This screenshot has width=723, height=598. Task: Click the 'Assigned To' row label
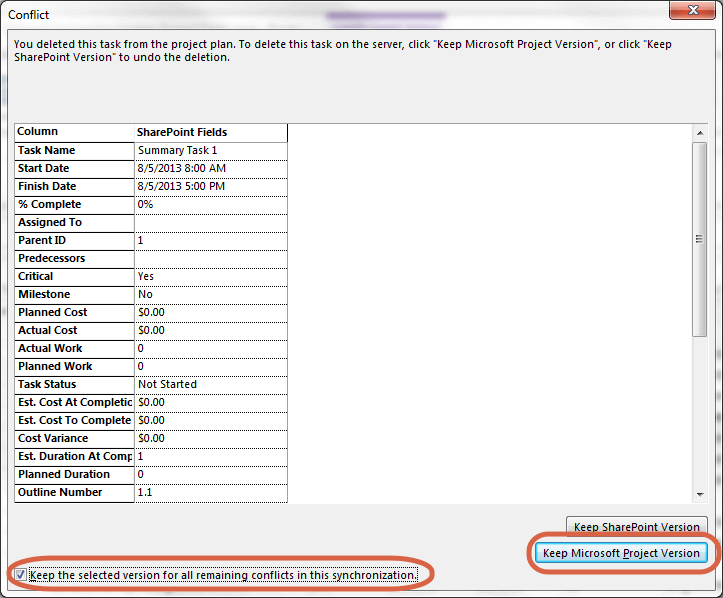click(x=50, y=222)
